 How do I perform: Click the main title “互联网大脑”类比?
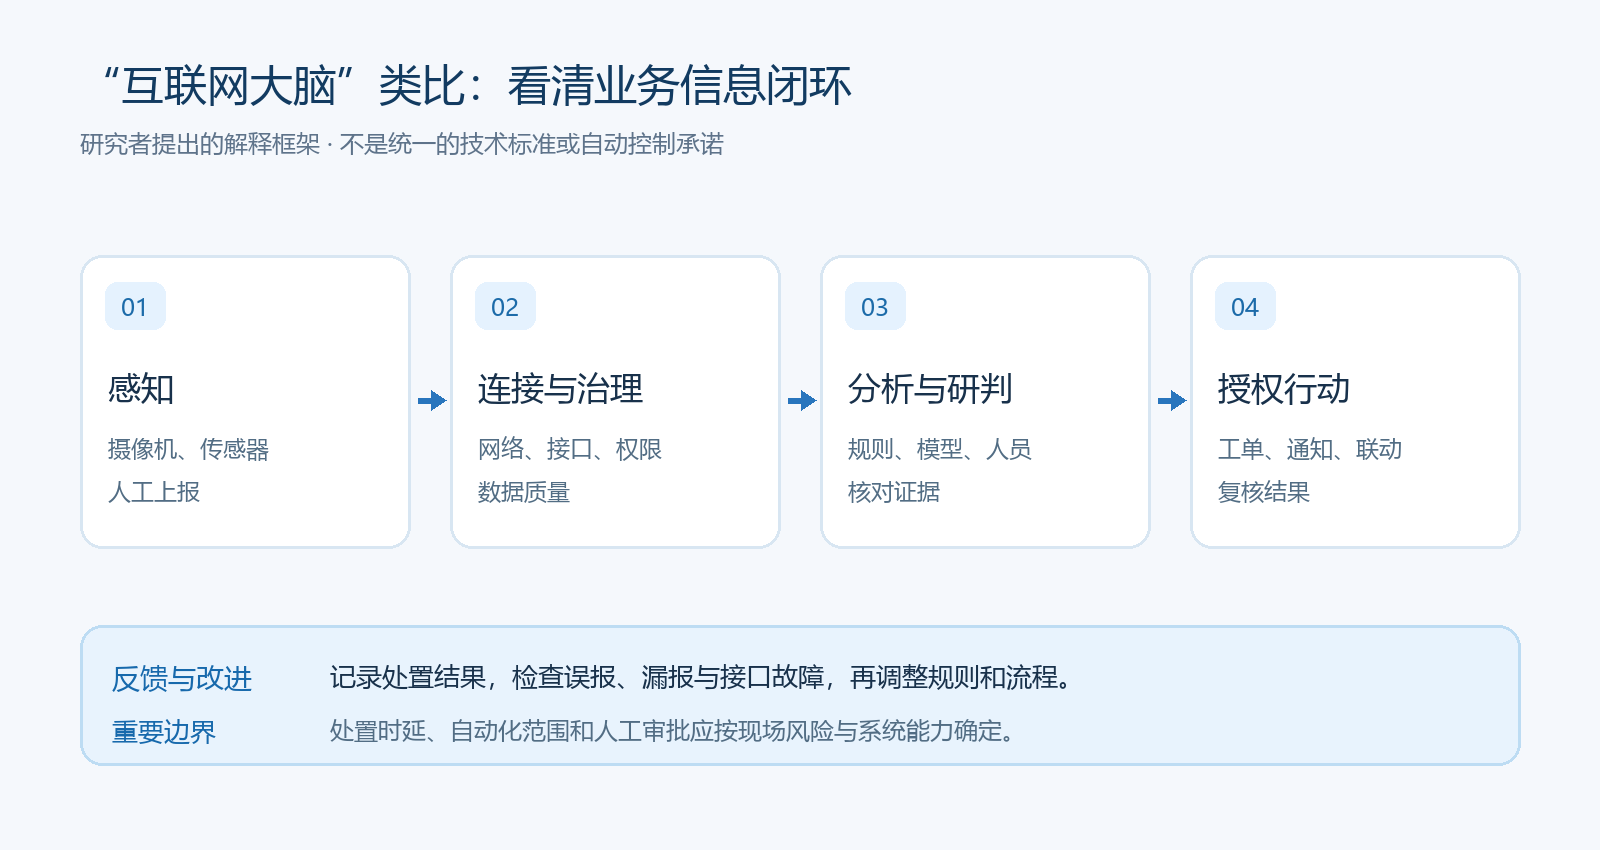coord(477,86)
